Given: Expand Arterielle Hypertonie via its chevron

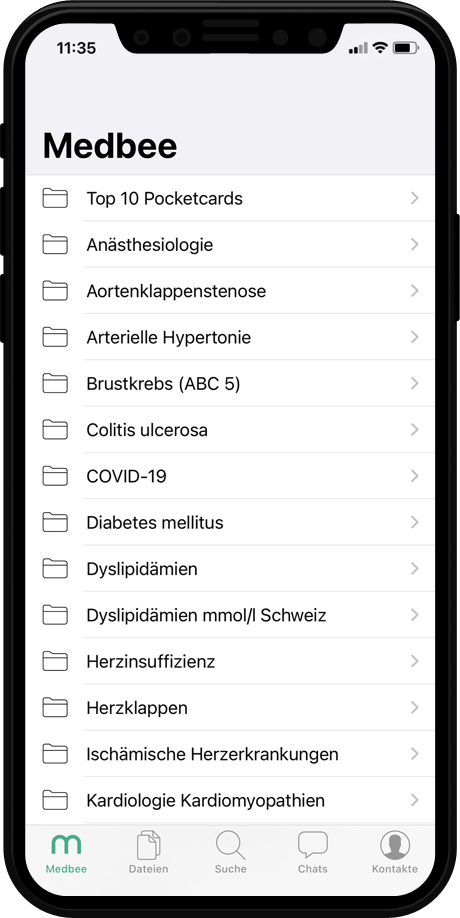Looking at the screenshot, I should [x=415, y=337].
